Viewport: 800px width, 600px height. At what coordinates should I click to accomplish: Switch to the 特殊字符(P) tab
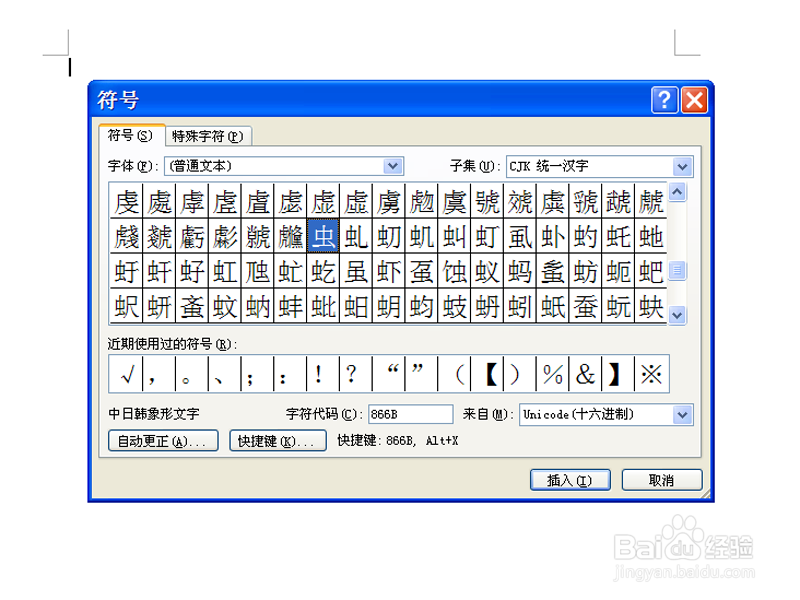[x=208, y=136]
